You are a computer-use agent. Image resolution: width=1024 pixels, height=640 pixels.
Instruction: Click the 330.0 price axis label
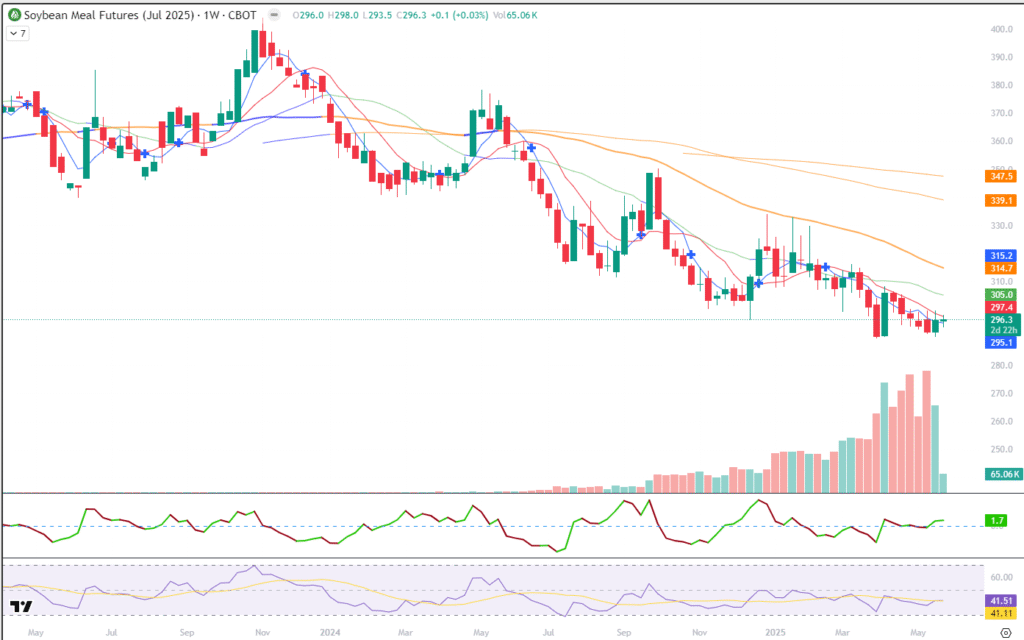coord(1001,226)
